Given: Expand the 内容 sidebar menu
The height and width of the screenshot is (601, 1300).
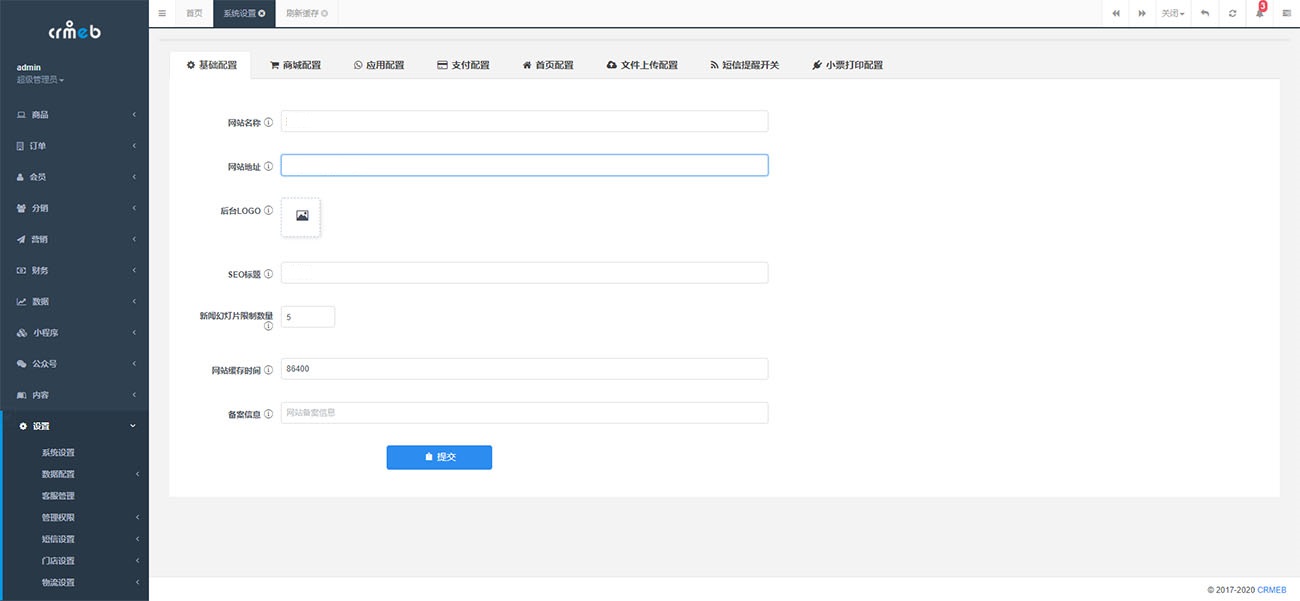Looking at the screenshot, I should (74, 395).
